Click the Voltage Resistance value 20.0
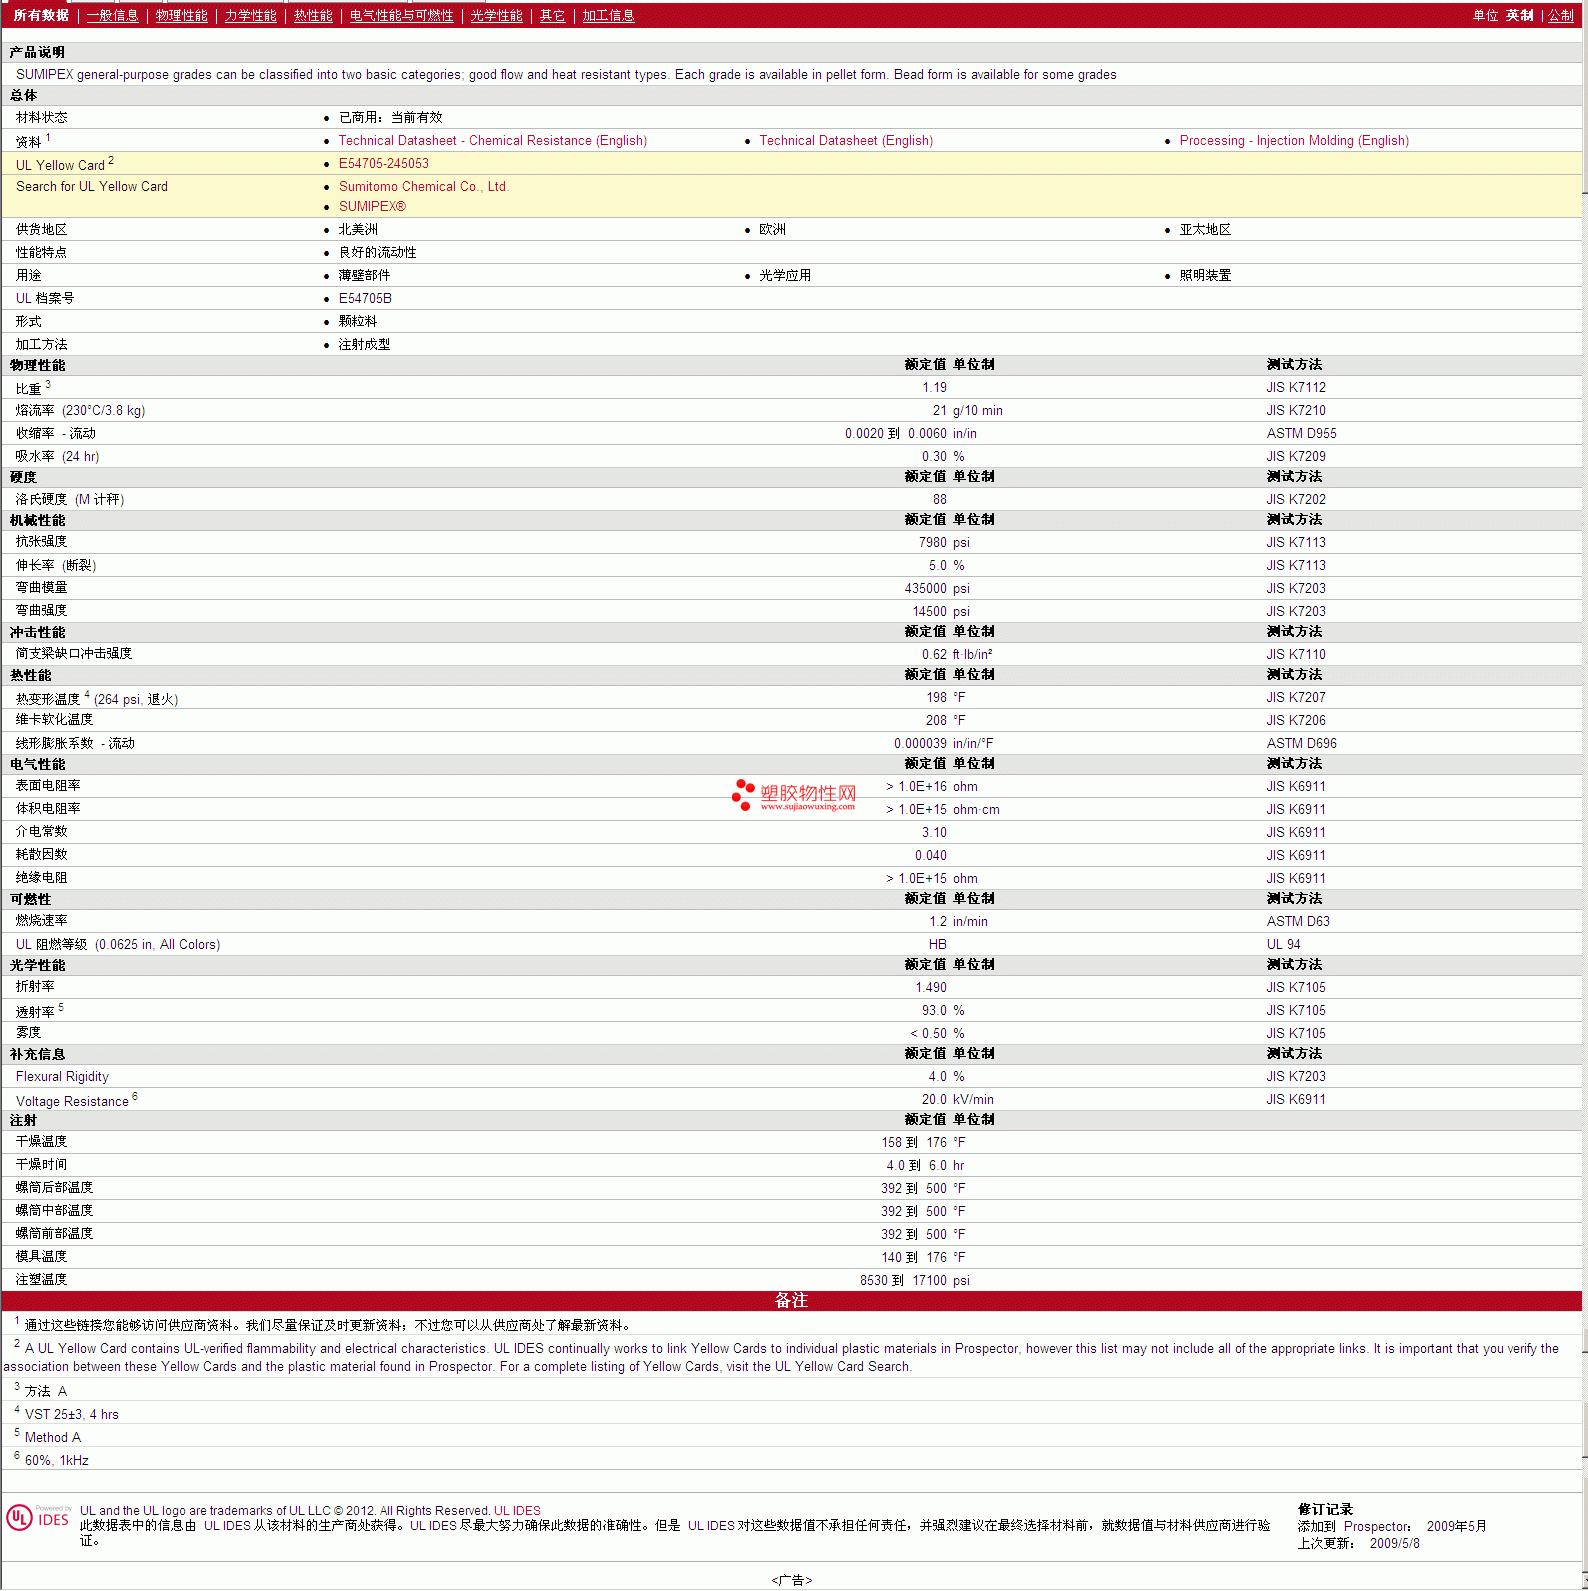1588x1591 pixels. click(934, 1100)
